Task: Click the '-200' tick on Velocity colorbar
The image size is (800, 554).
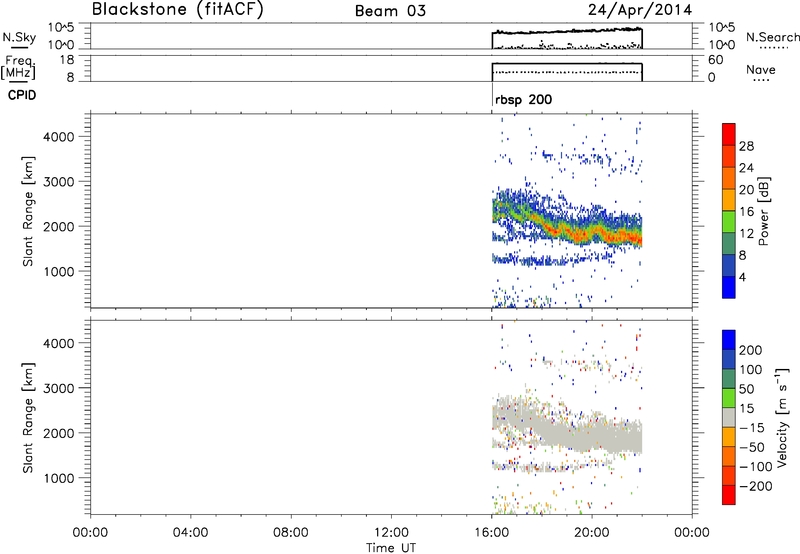Action: (756, 486)
